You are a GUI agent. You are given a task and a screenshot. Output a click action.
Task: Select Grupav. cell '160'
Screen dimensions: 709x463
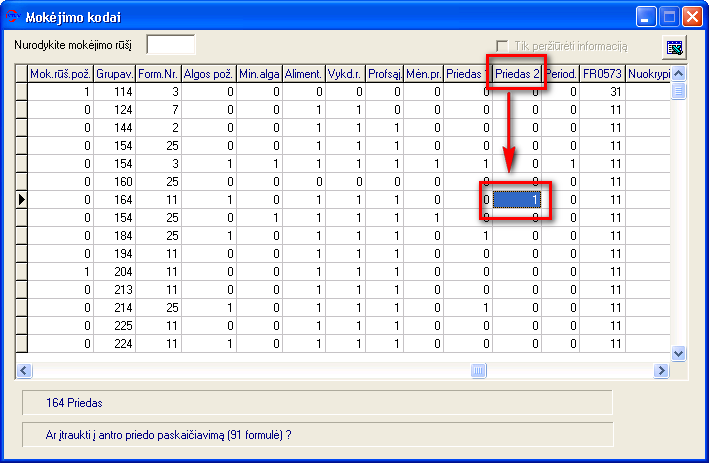pos(114,182)
